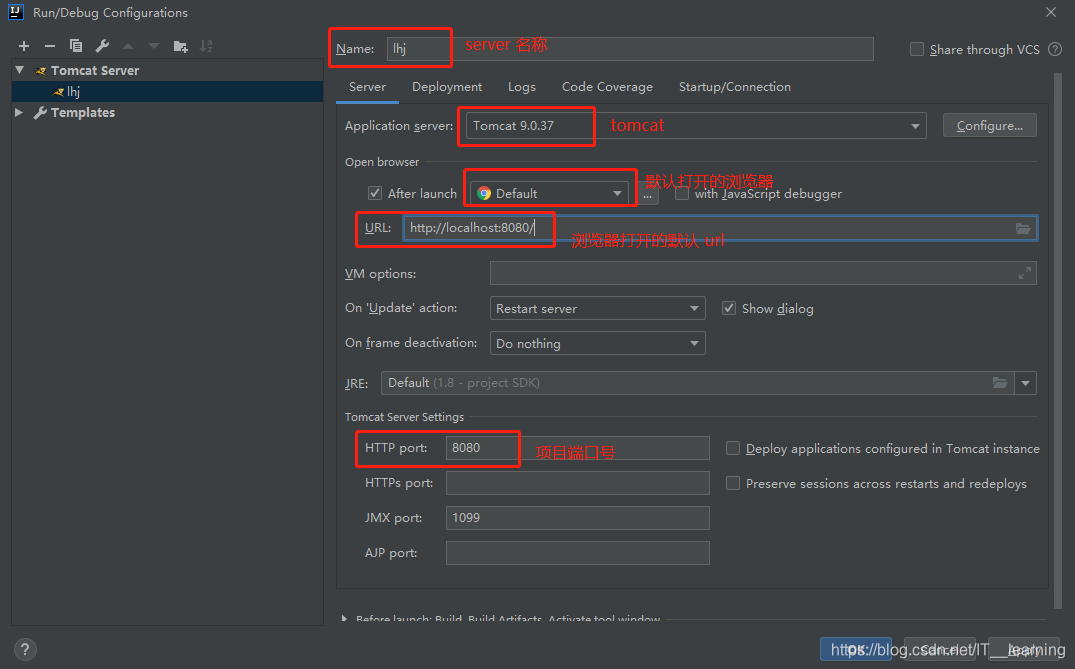Check Deploy applications configured in Tomcat instance
Screen dimensions: 1075x669
pyautogui.click(x=733, y=448)
